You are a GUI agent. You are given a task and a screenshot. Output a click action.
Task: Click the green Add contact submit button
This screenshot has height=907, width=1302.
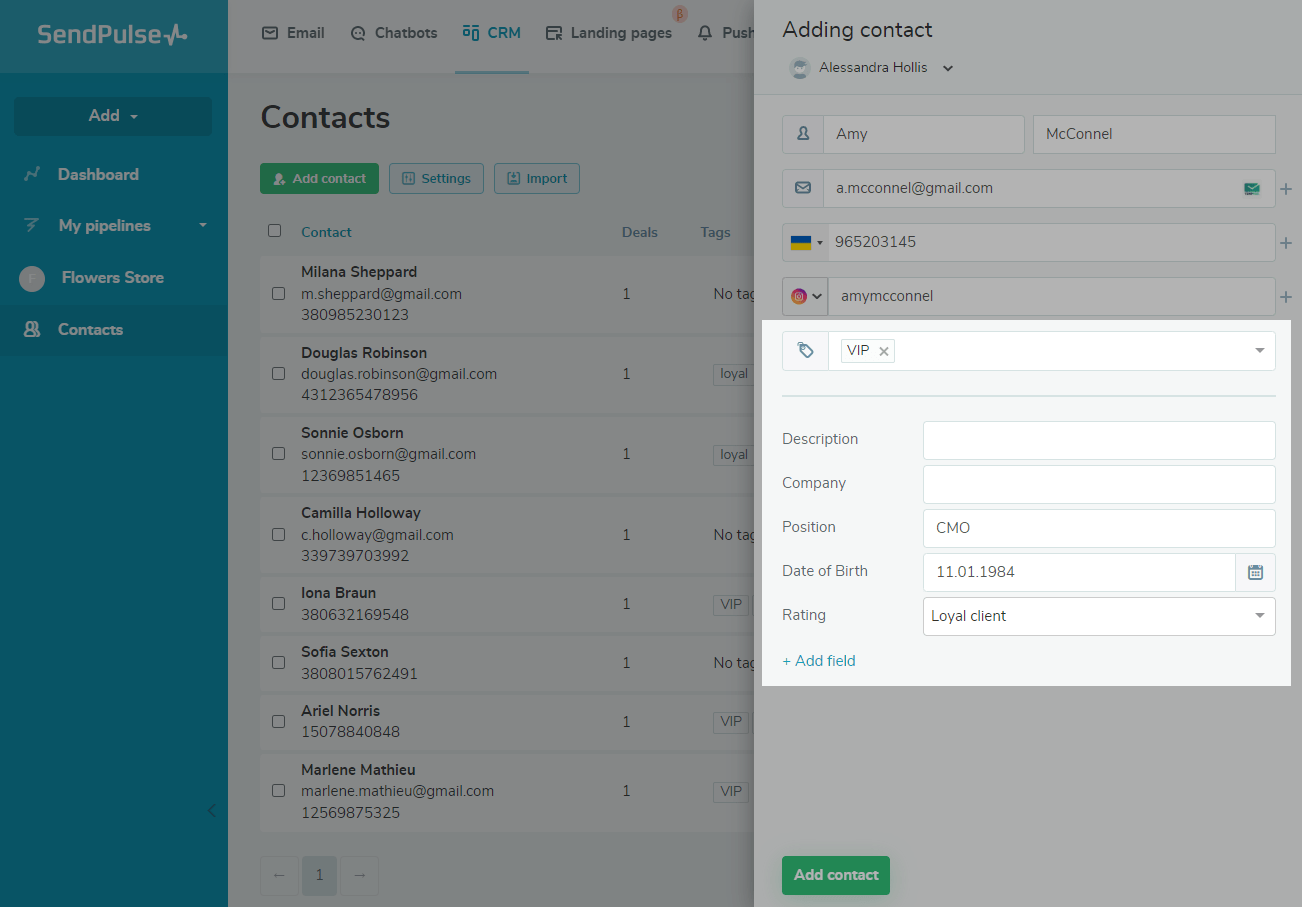click(835, 875)
